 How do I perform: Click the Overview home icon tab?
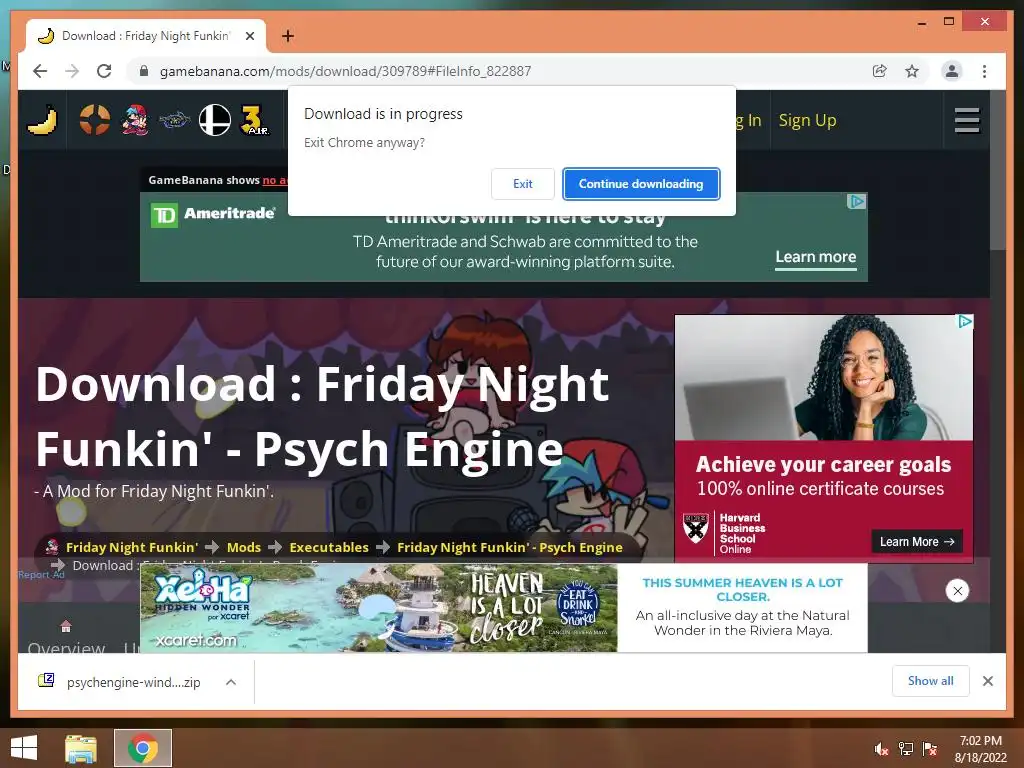[x=66, y=627]
